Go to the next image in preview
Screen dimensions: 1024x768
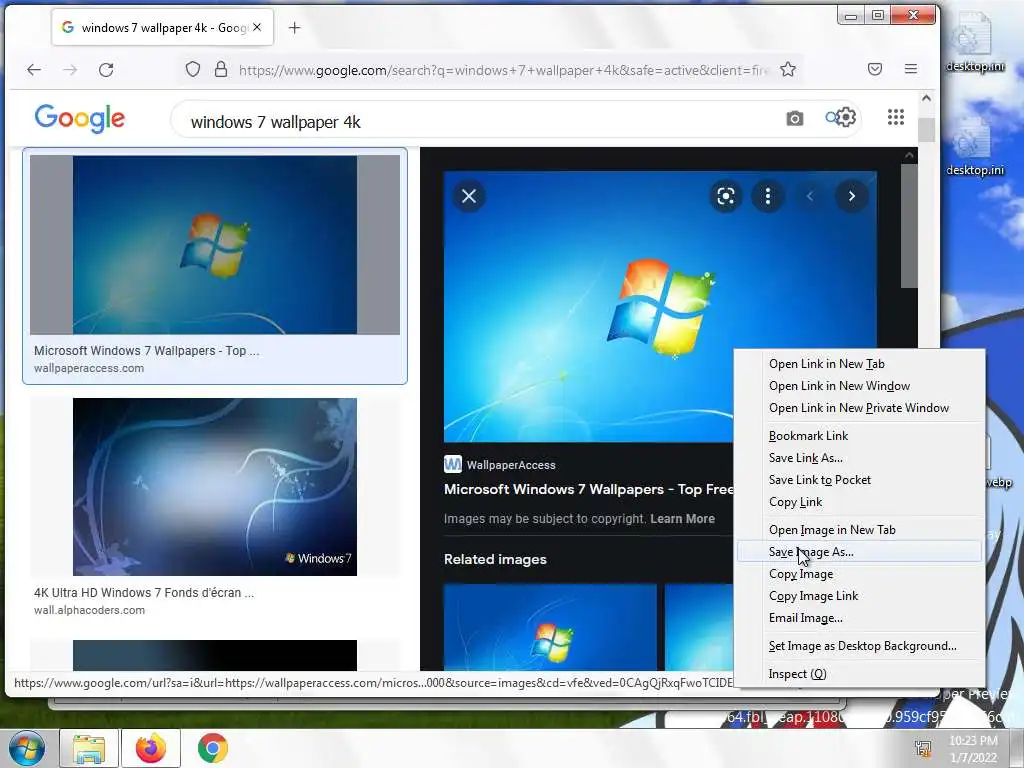pyautogui.click(x=852, y=196)
